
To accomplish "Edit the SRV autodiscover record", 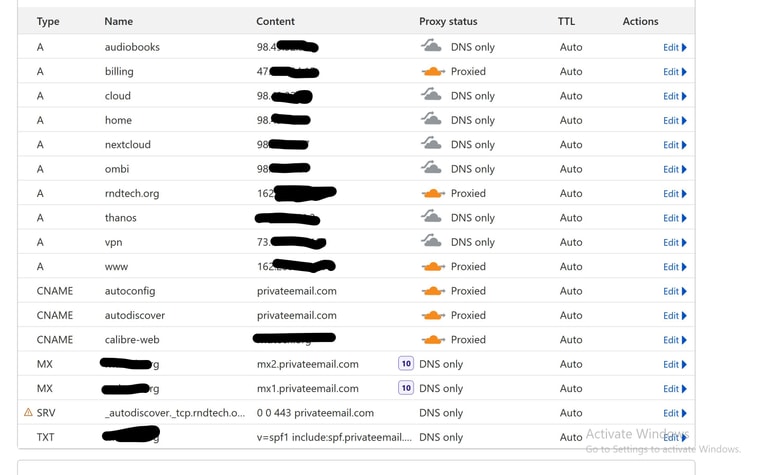I will pyautogui.click(x=675, y=413).
